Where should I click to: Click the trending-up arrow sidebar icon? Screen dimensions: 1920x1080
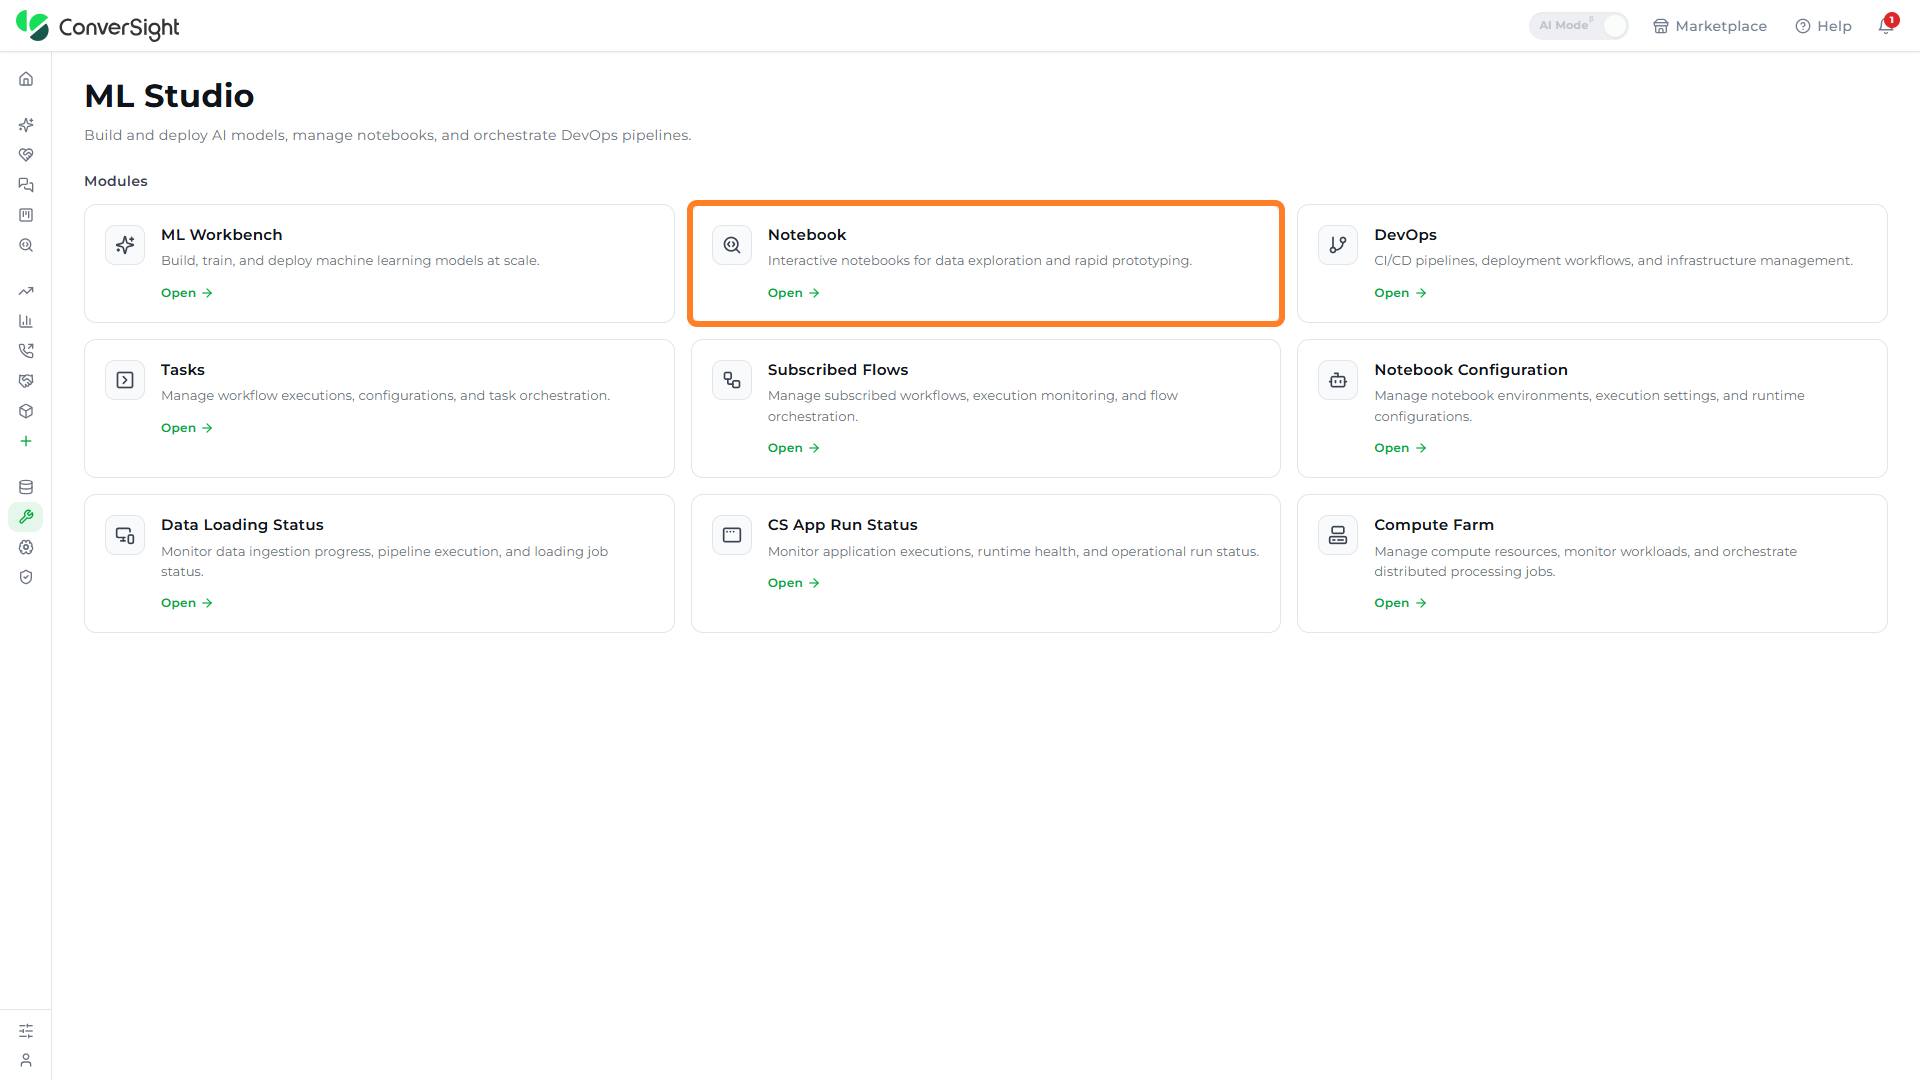(26, 291)
